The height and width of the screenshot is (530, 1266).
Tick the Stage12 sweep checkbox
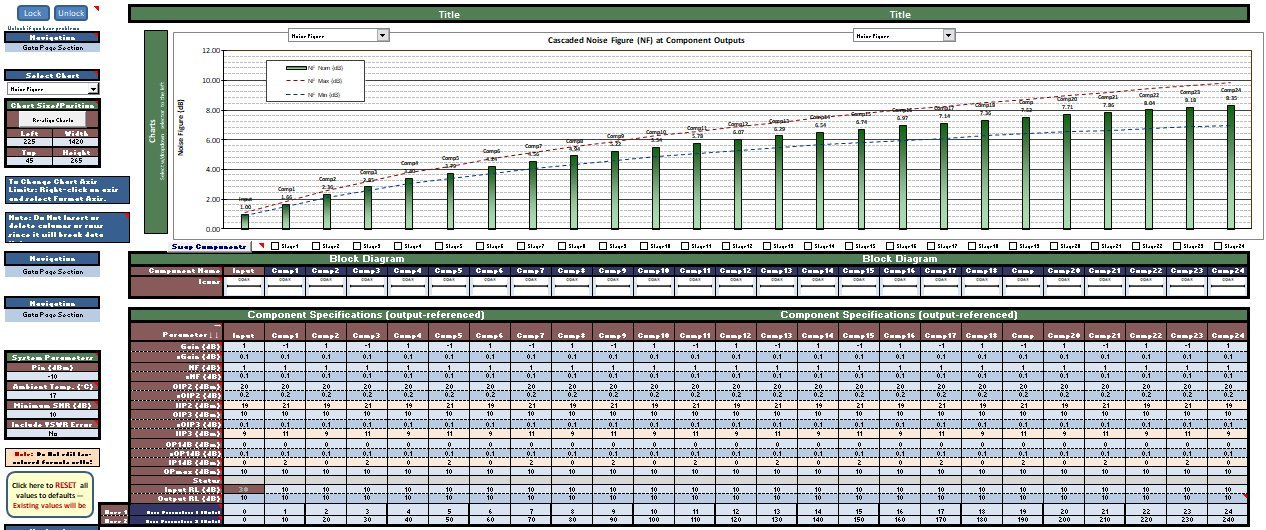click(725, 245)
